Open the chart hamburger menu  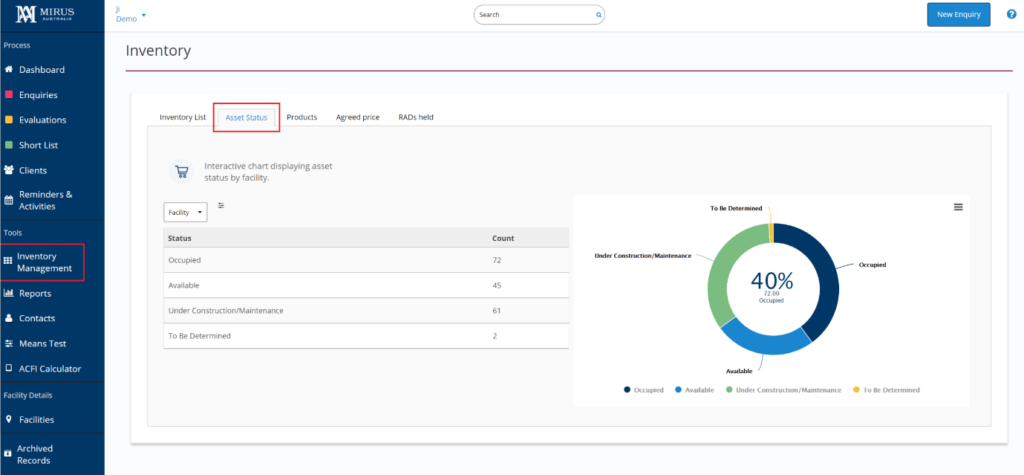pos(958,206)
